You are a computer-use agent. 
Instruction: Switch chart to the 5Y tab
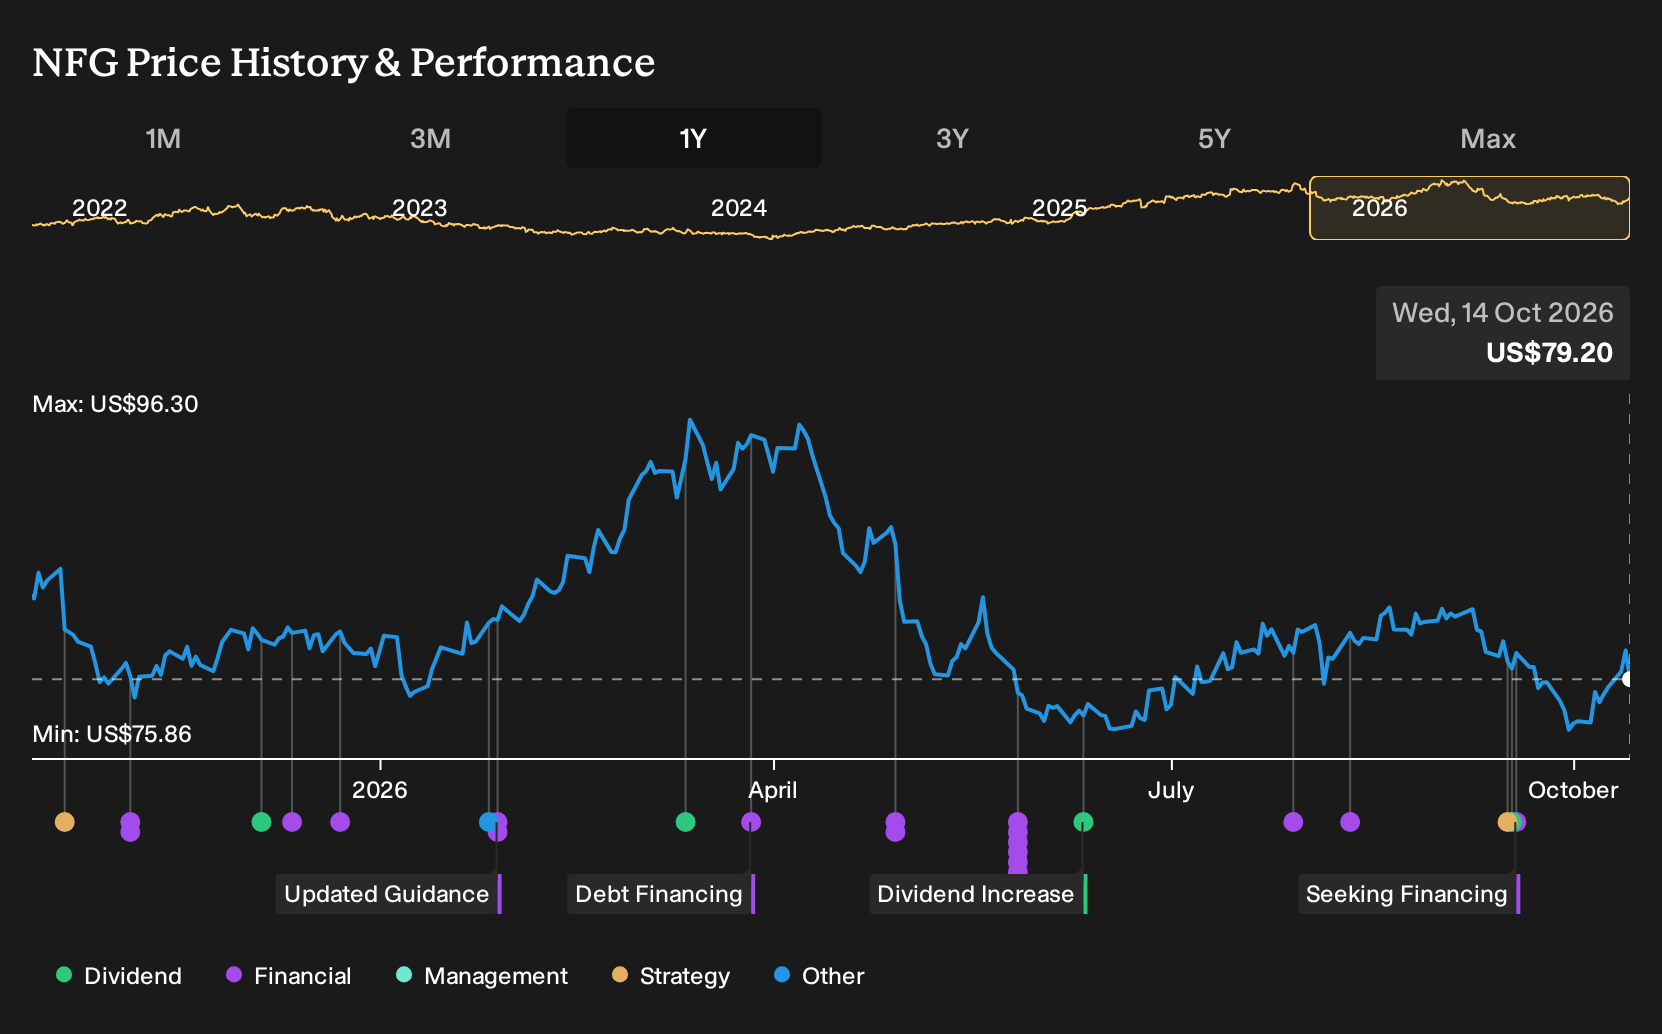[x=1214, y=138]
